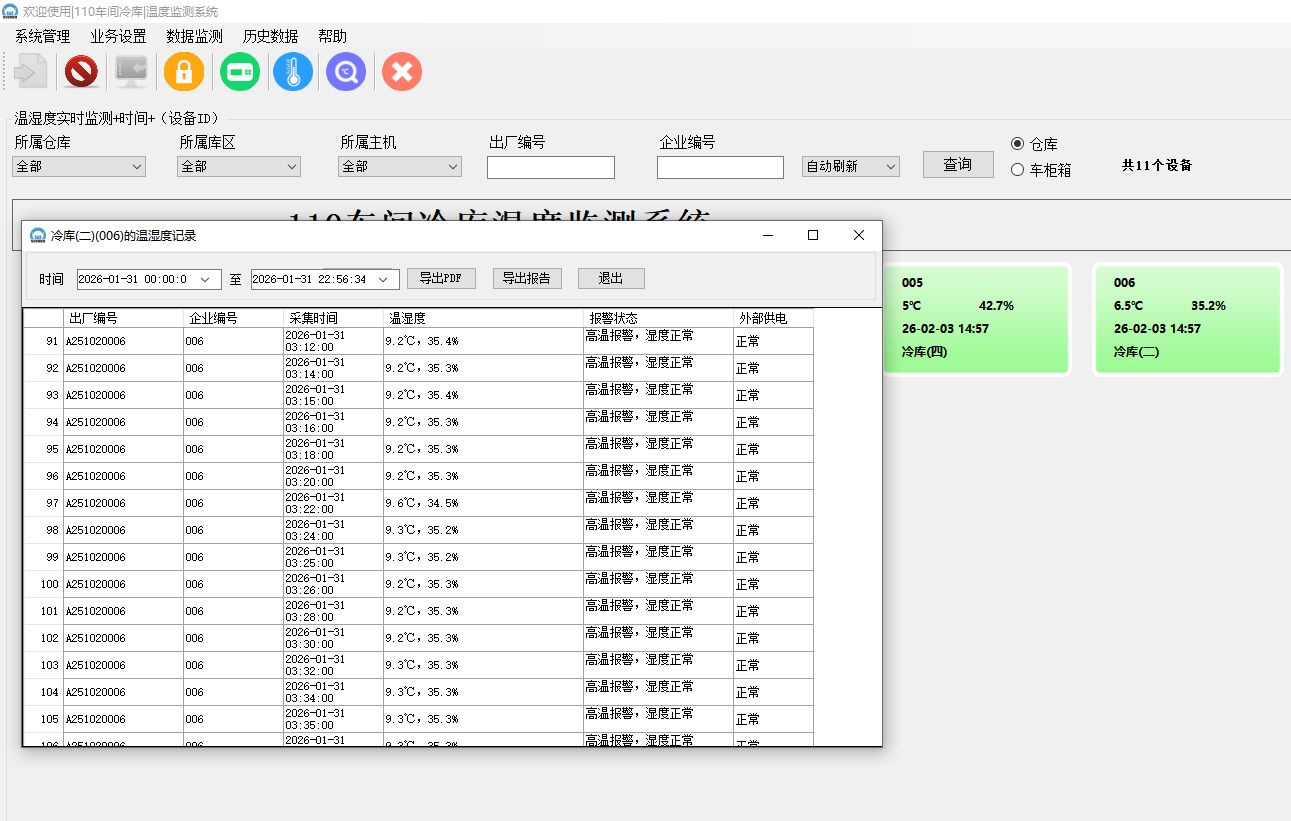The height and width of the screenshot is (821, 1291).
Task: Click the orange padlock toolbar icon
Action: pyautogui.click(x=184, y=72)
